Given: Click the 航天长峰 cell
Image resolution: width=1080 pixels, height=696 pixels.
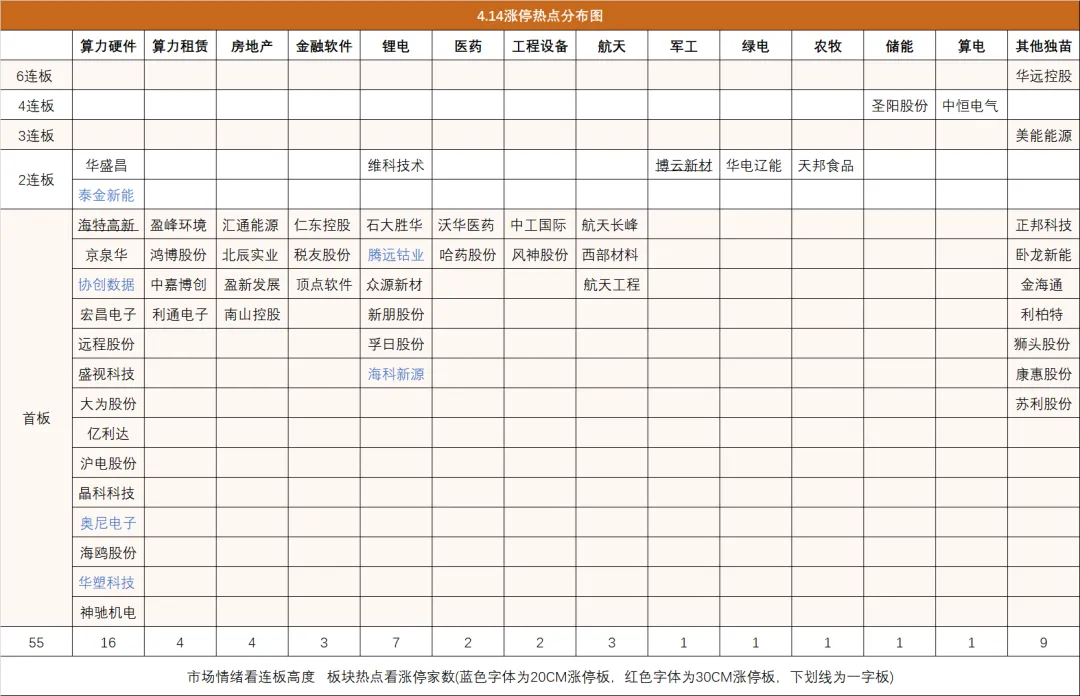Looking at the screenshot, I should click(x=610, y=225).
